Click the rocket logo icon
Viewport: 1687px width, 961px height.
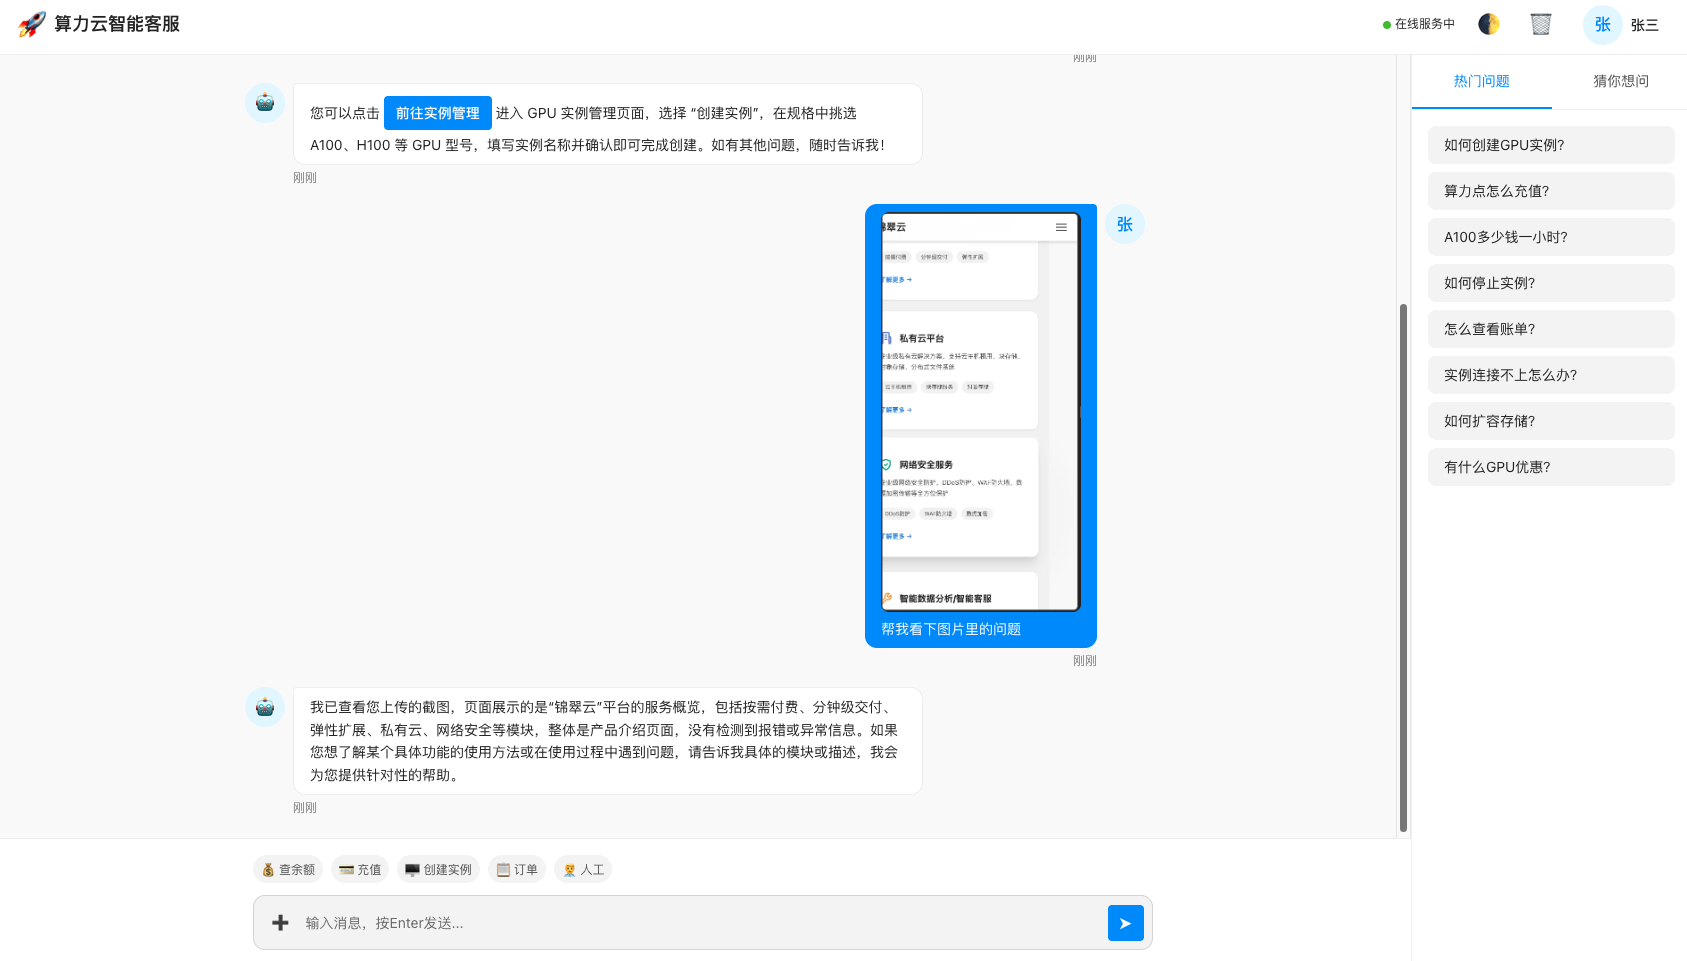(32, 24)
